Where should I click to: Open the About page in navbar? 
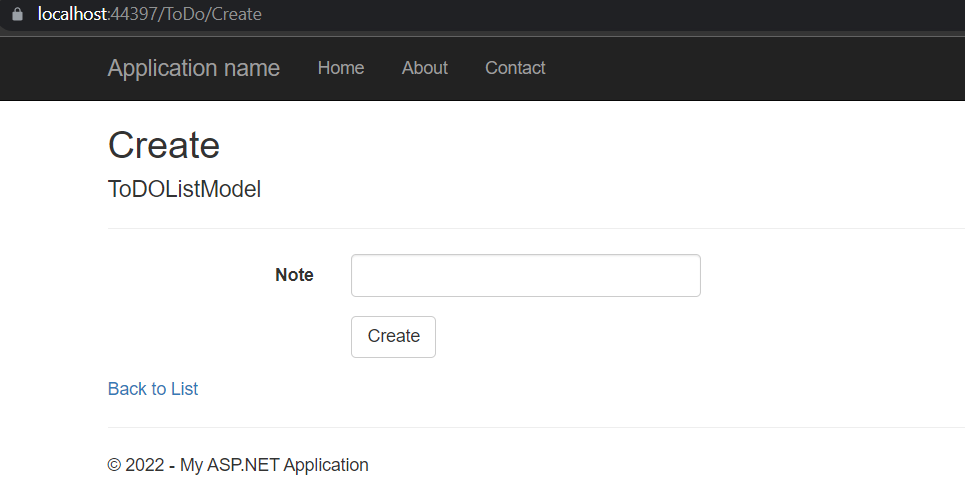click(x=425, y=68)
